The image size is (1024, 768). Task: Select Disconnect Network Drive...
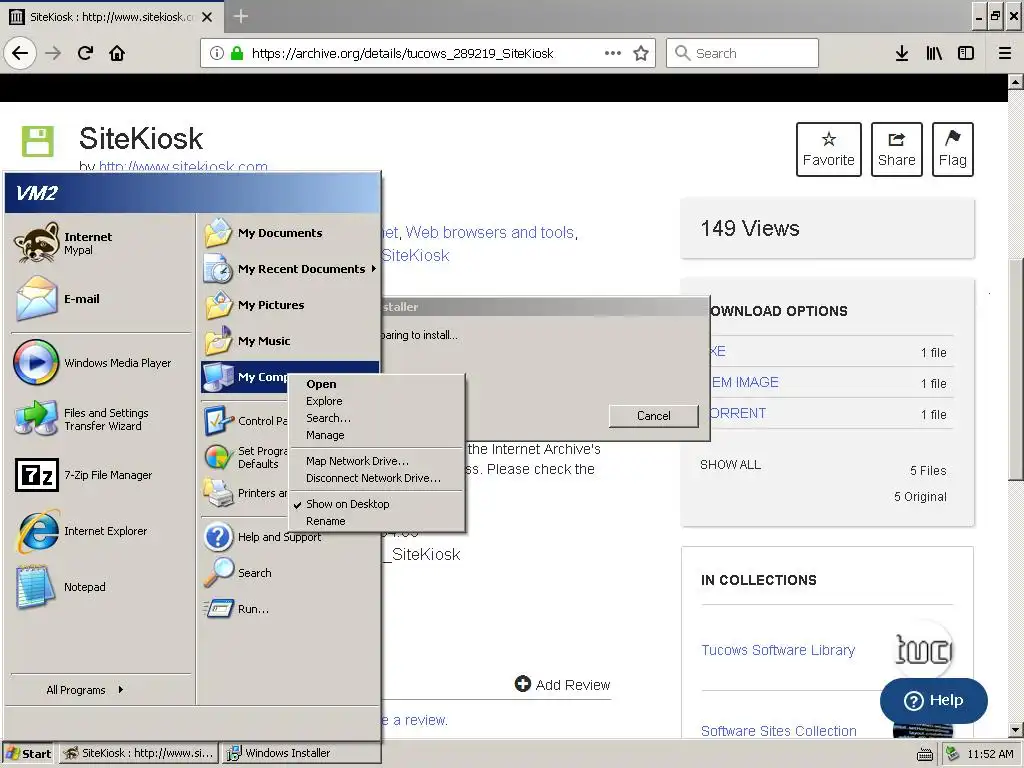(376, 478)
